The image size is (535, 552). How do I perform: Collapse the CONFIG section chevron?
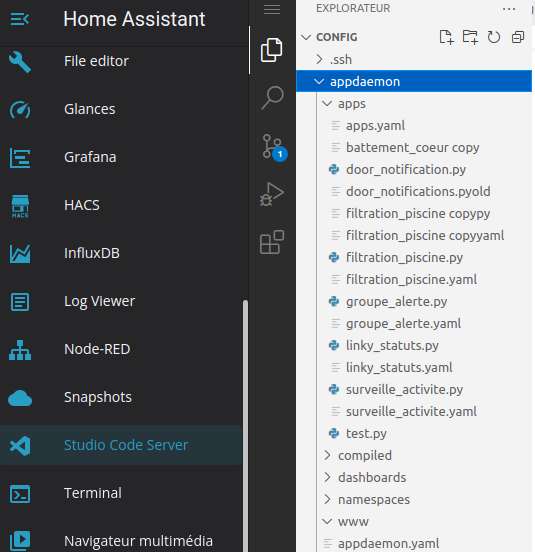click(306, 37)
